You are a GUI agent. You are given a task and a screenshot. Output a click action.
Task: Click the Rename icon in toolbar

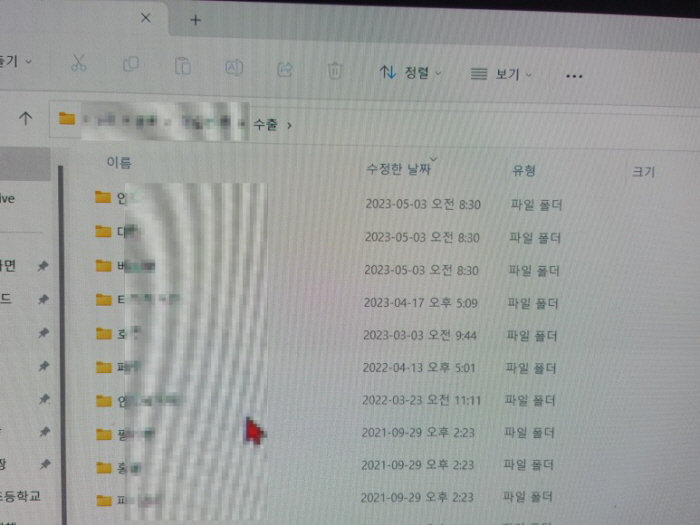pos(234,67)
